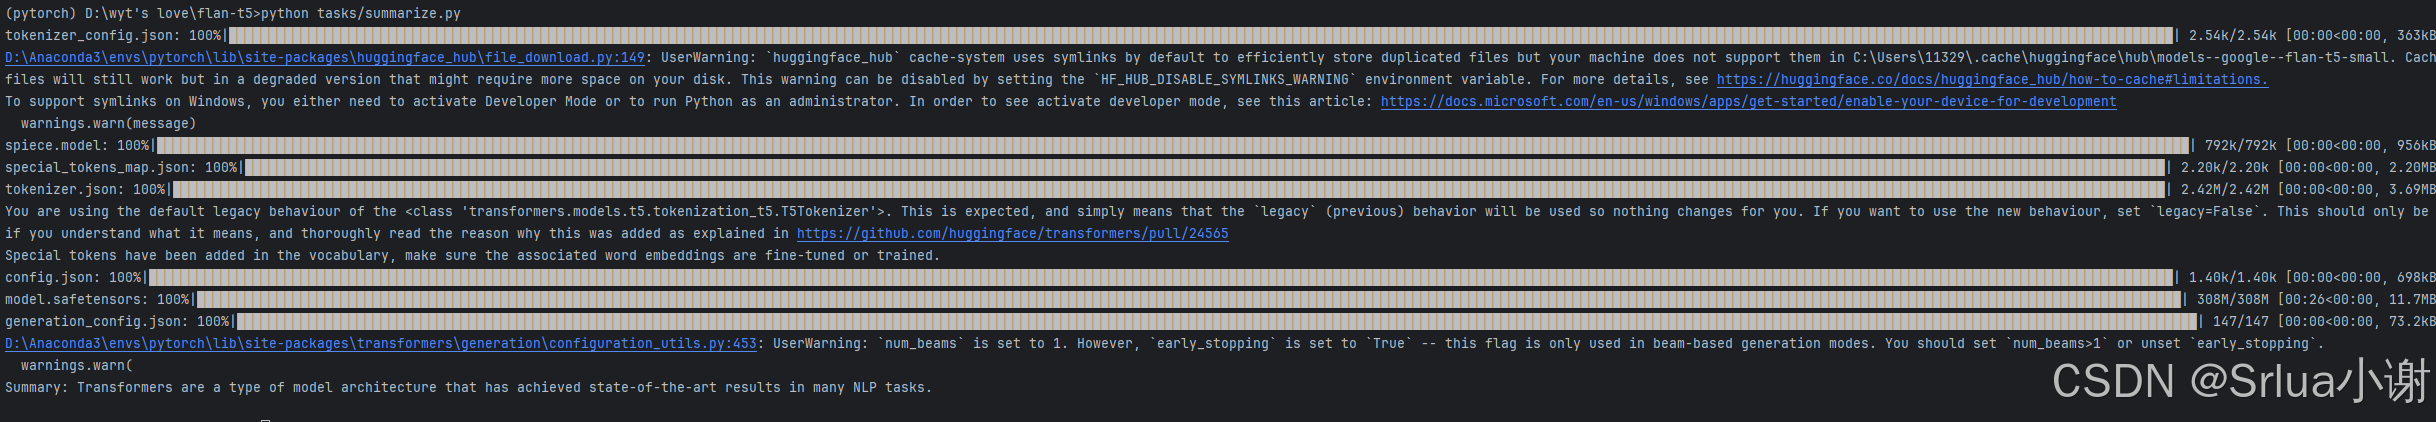Click the '2.42M/2.42M' download size text
The image size is (2436, 422).
click(2224, 190)
